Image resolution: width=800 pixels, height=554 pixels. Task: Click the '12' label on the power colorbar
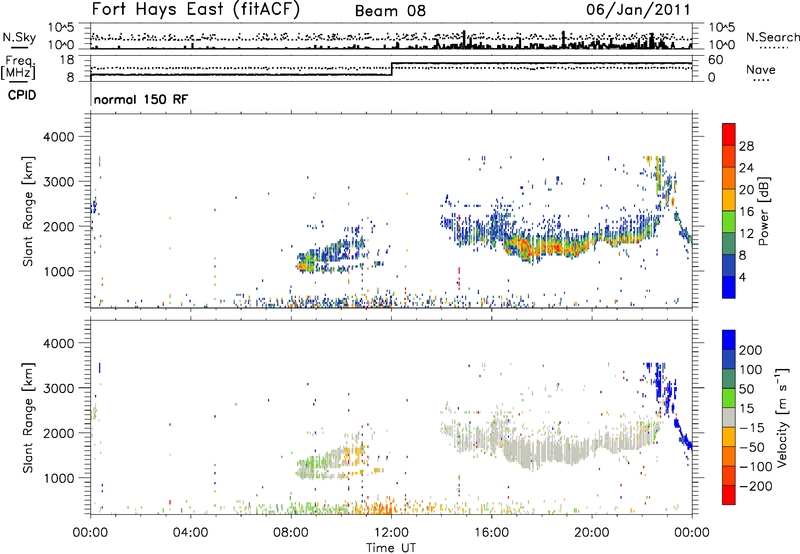click(x=746, y=234)
